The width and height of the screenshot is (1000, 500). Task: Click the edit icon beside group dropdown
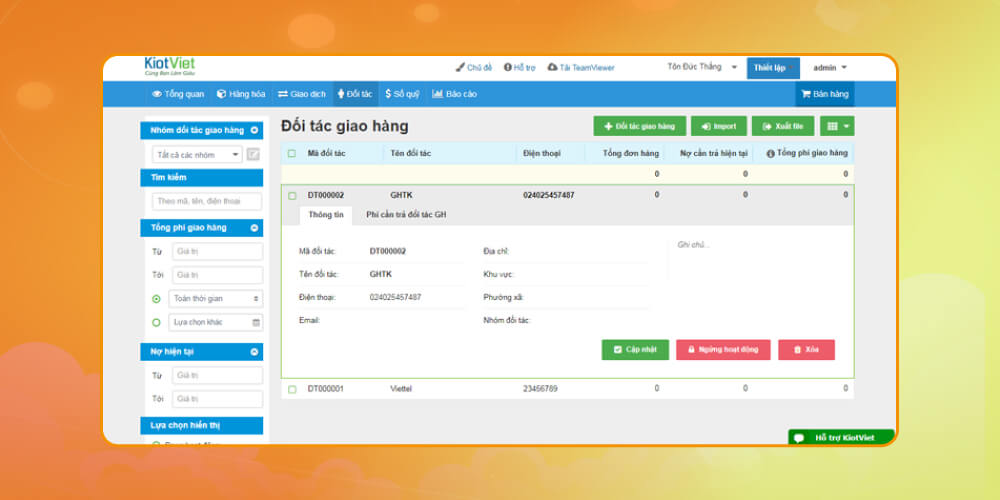click(x=254, y=154)
